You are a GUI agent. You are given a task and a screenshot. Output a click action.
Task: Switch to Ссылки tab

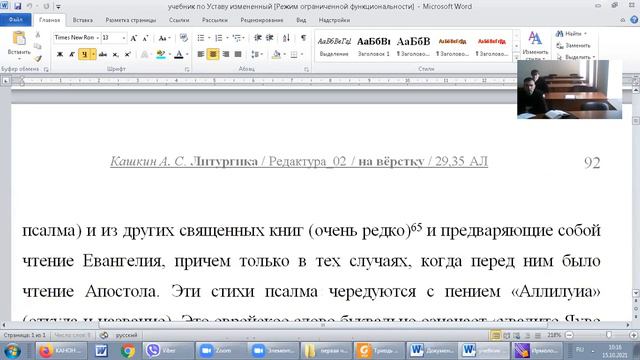click(x=179, y=20)
